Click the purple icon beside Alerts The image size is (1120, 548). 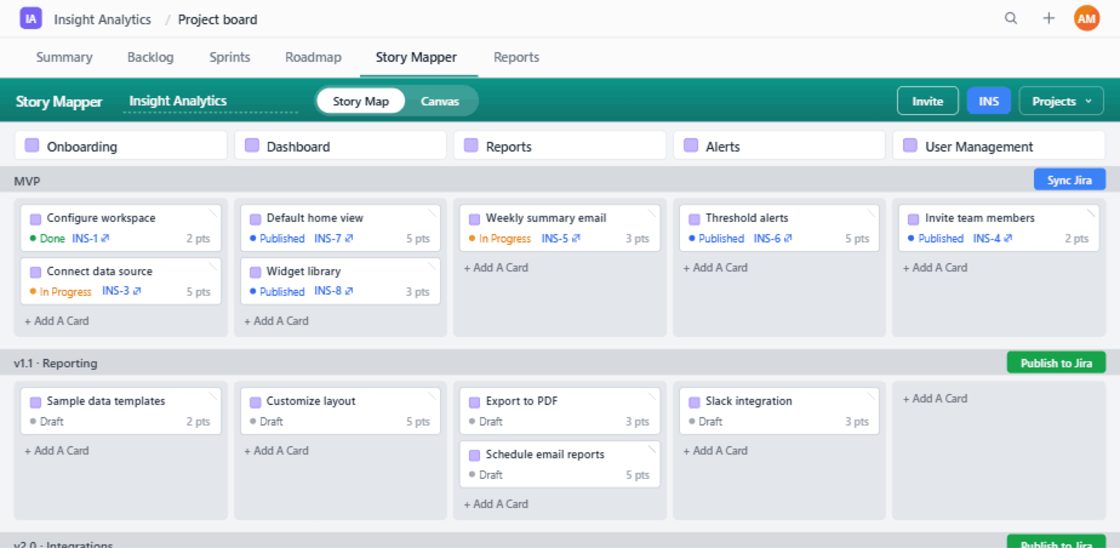[x=691, y=146]
